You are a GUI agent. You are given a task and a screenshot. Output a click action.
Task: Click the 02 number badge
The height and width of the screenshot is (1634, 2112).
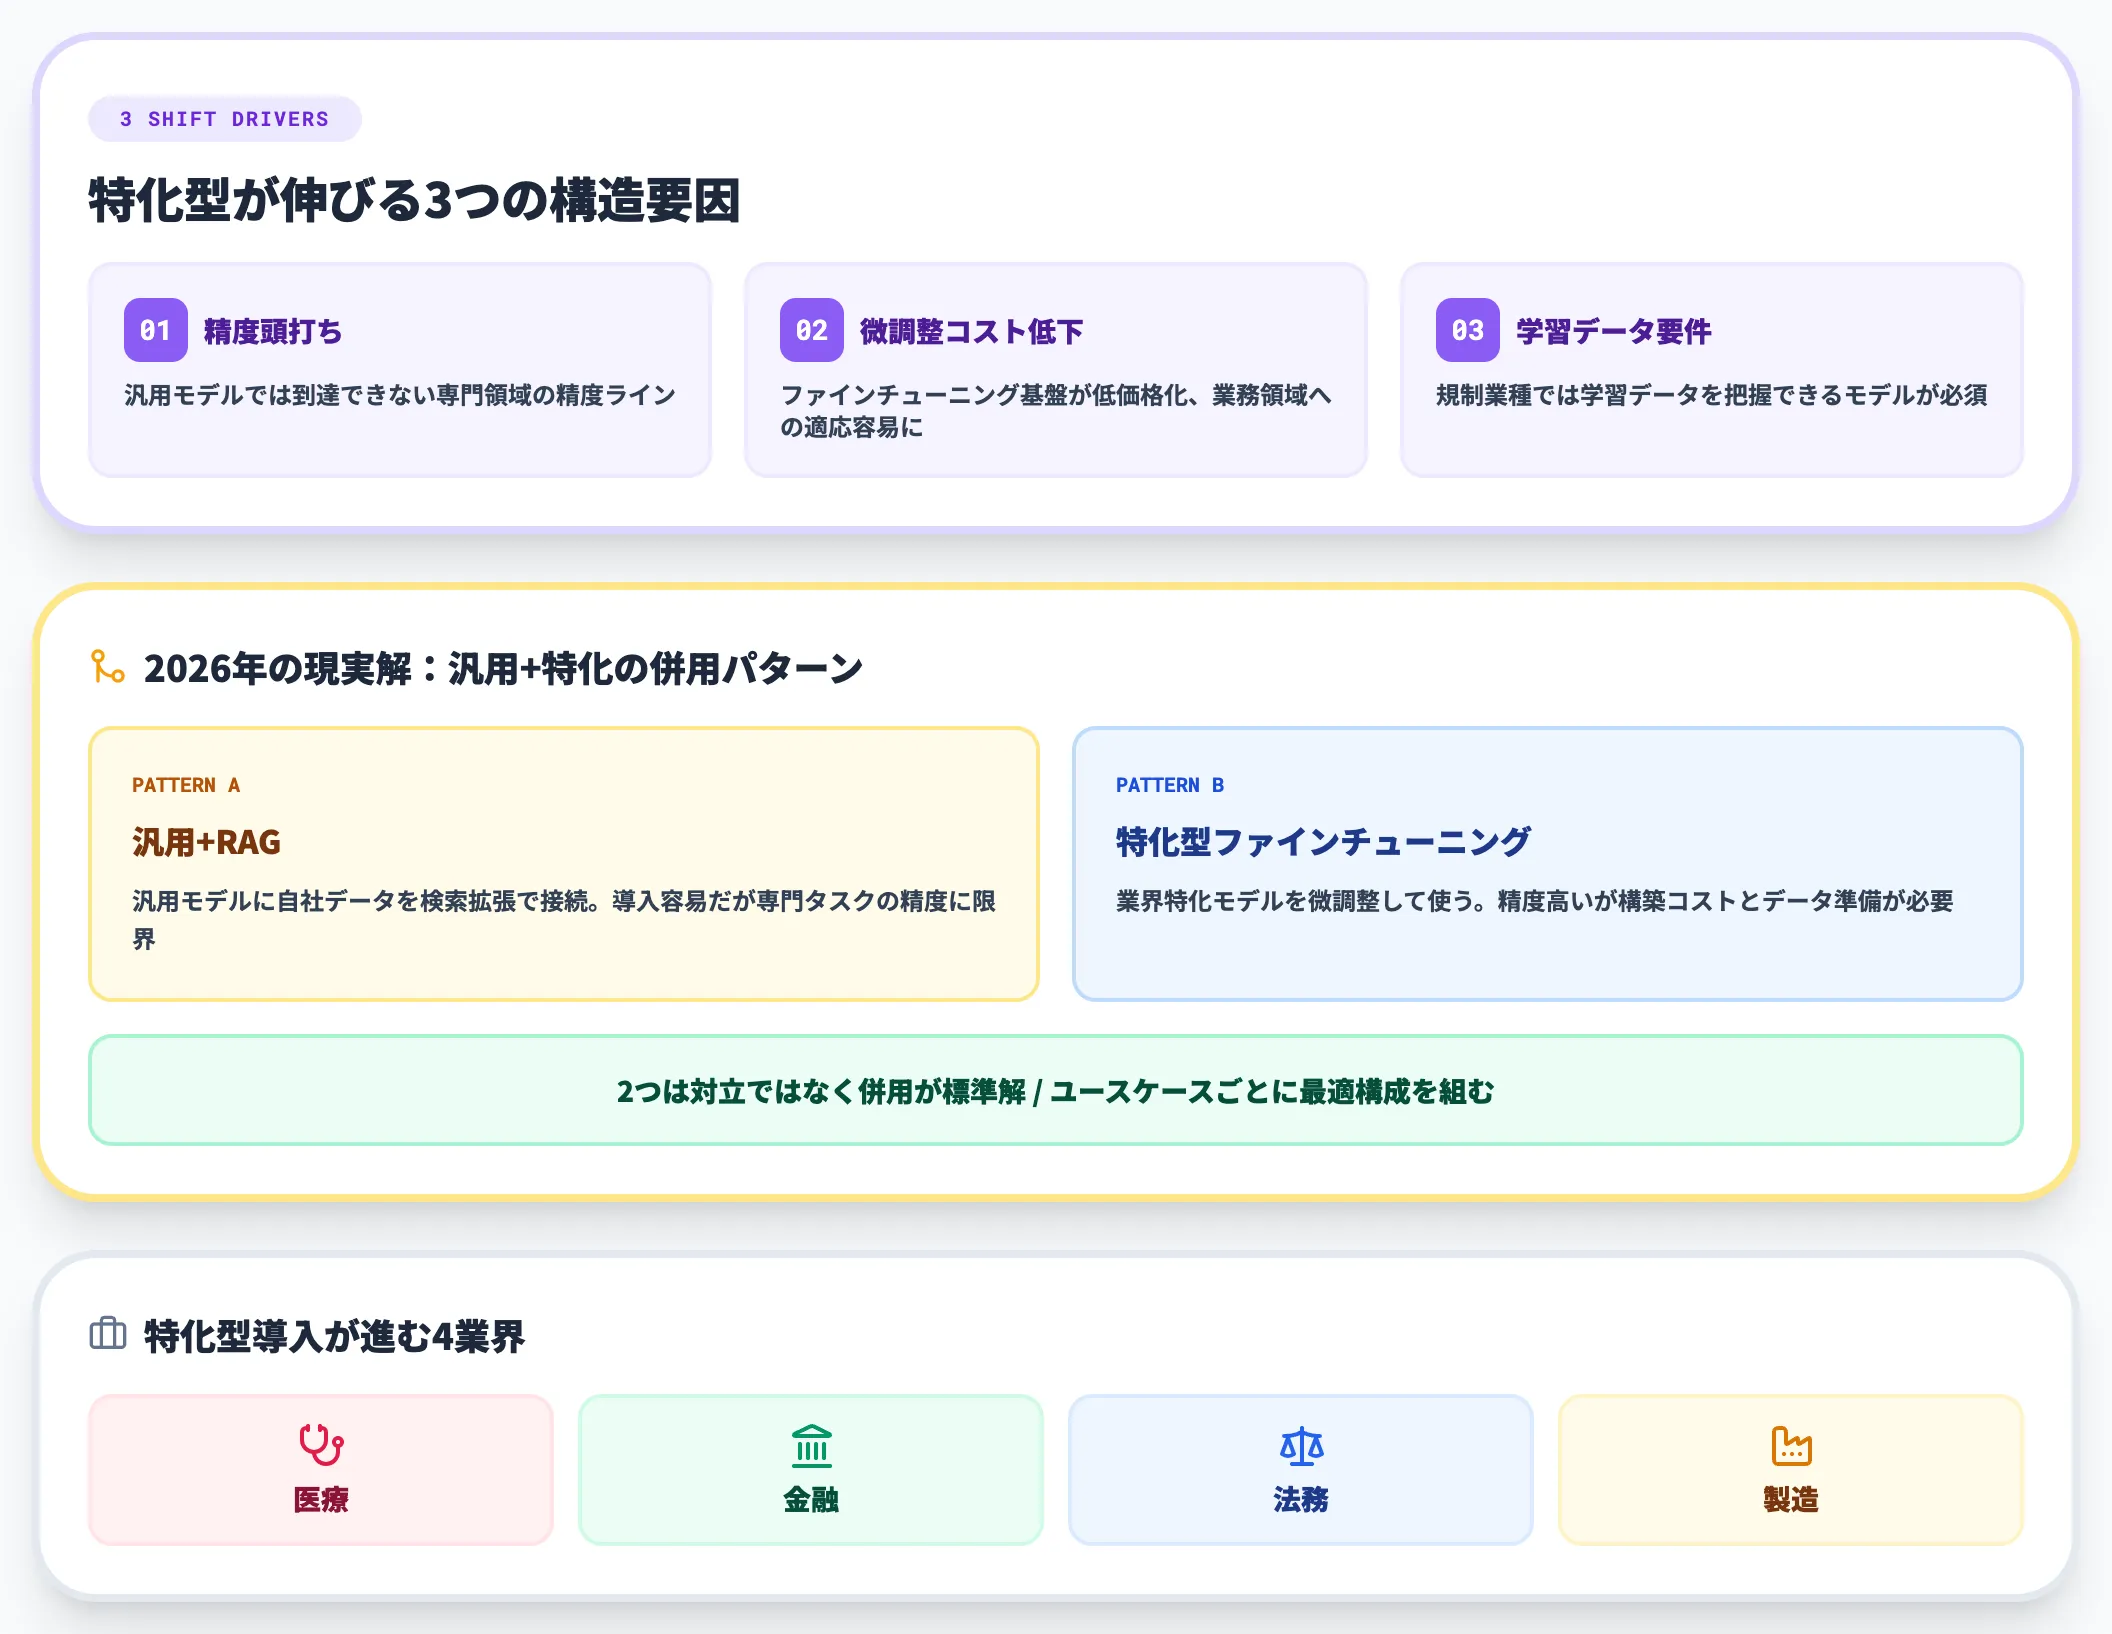pos(812,330)
